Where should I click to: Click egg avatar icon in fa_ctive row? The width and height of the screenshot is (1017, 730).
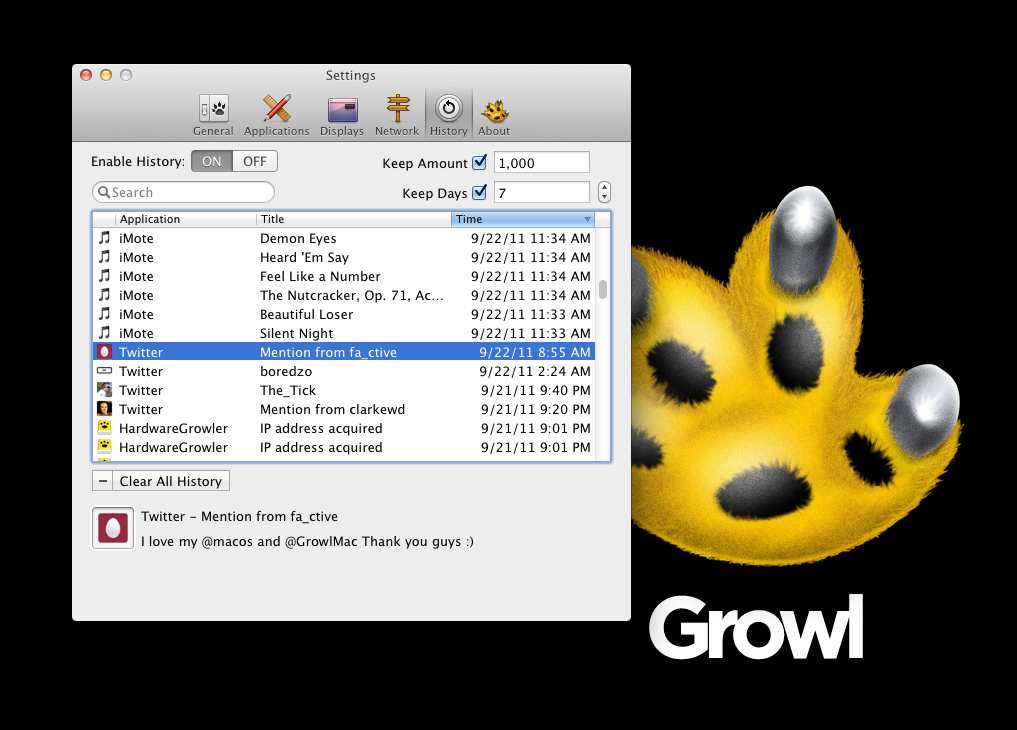pyautogui.click(x=104, y=351)
